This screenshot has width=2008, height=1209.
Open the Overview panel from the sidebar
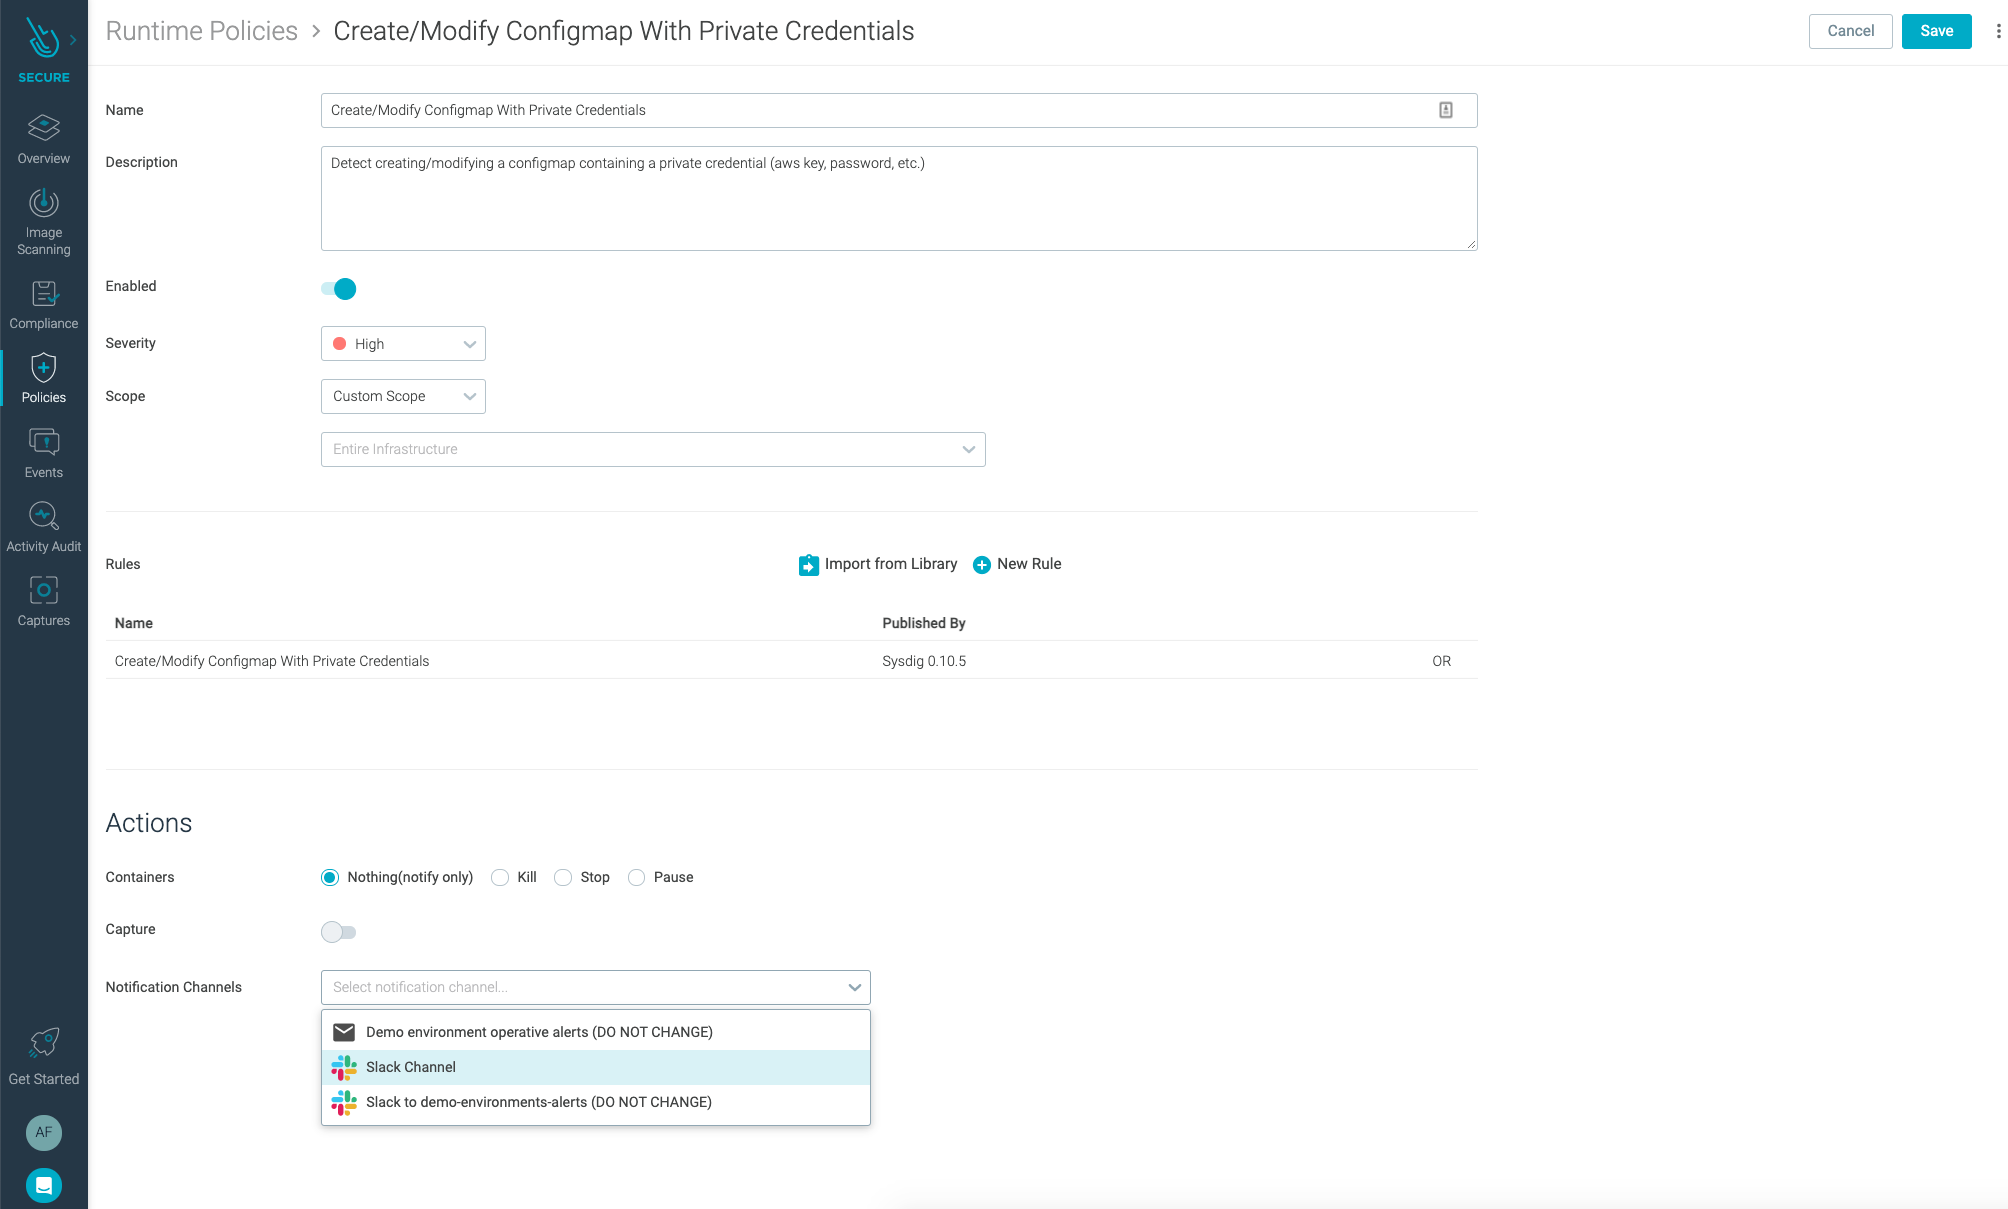coord(43,137)
